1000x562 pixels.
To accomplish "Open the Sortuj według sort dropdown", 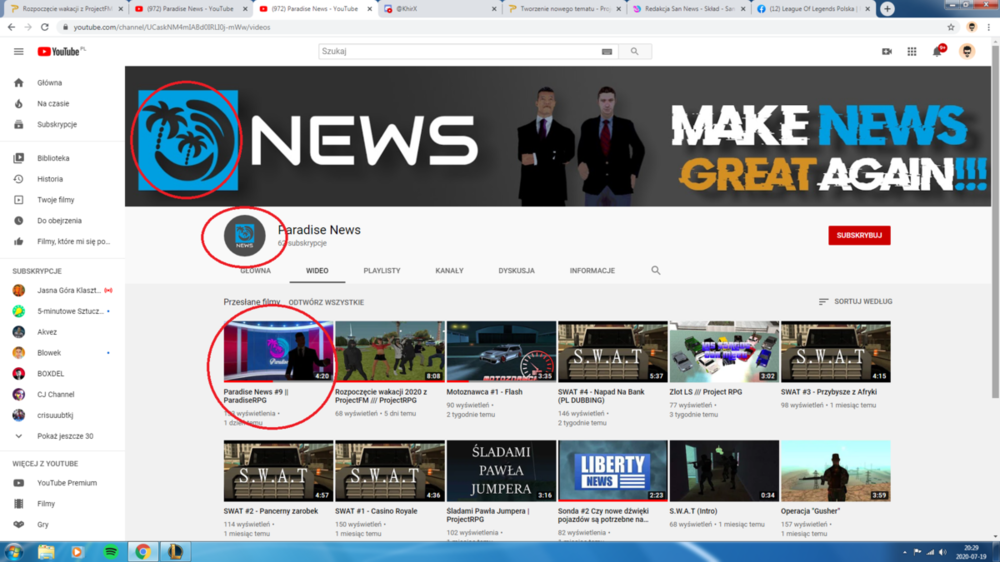I will [x=855, y=302].
